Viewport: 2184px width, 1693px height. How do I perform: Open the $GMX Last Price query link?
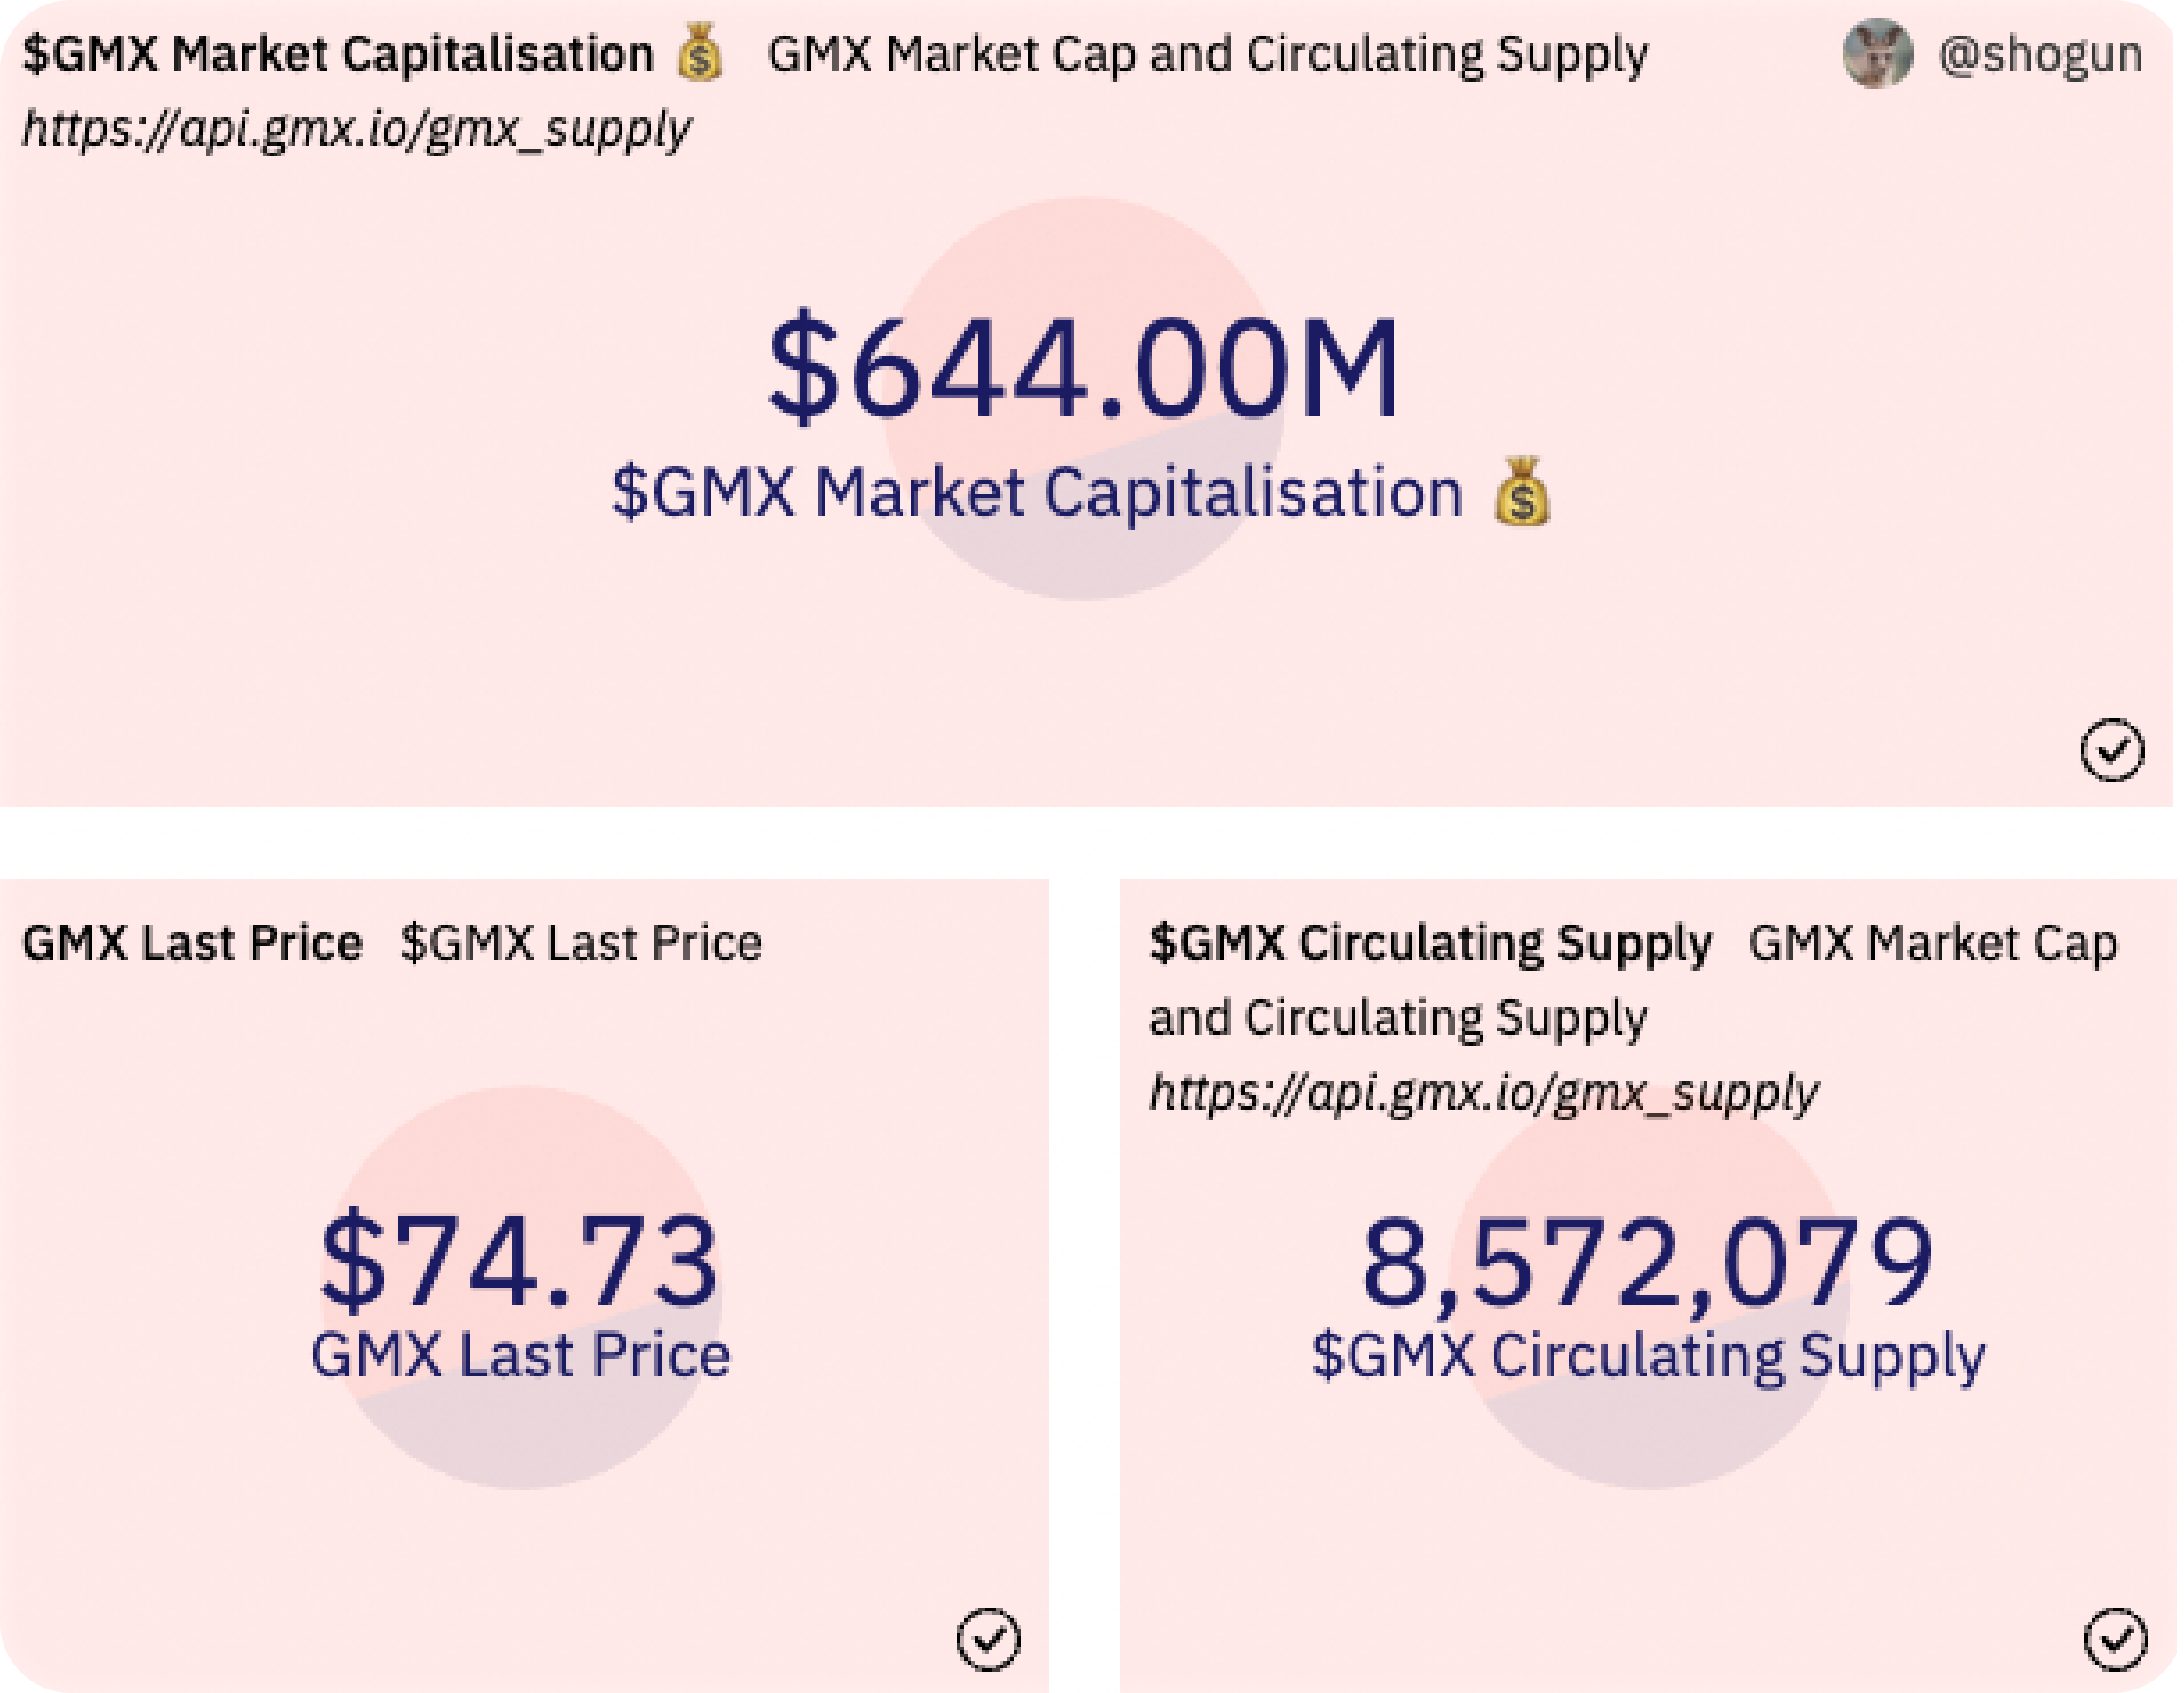581,943
